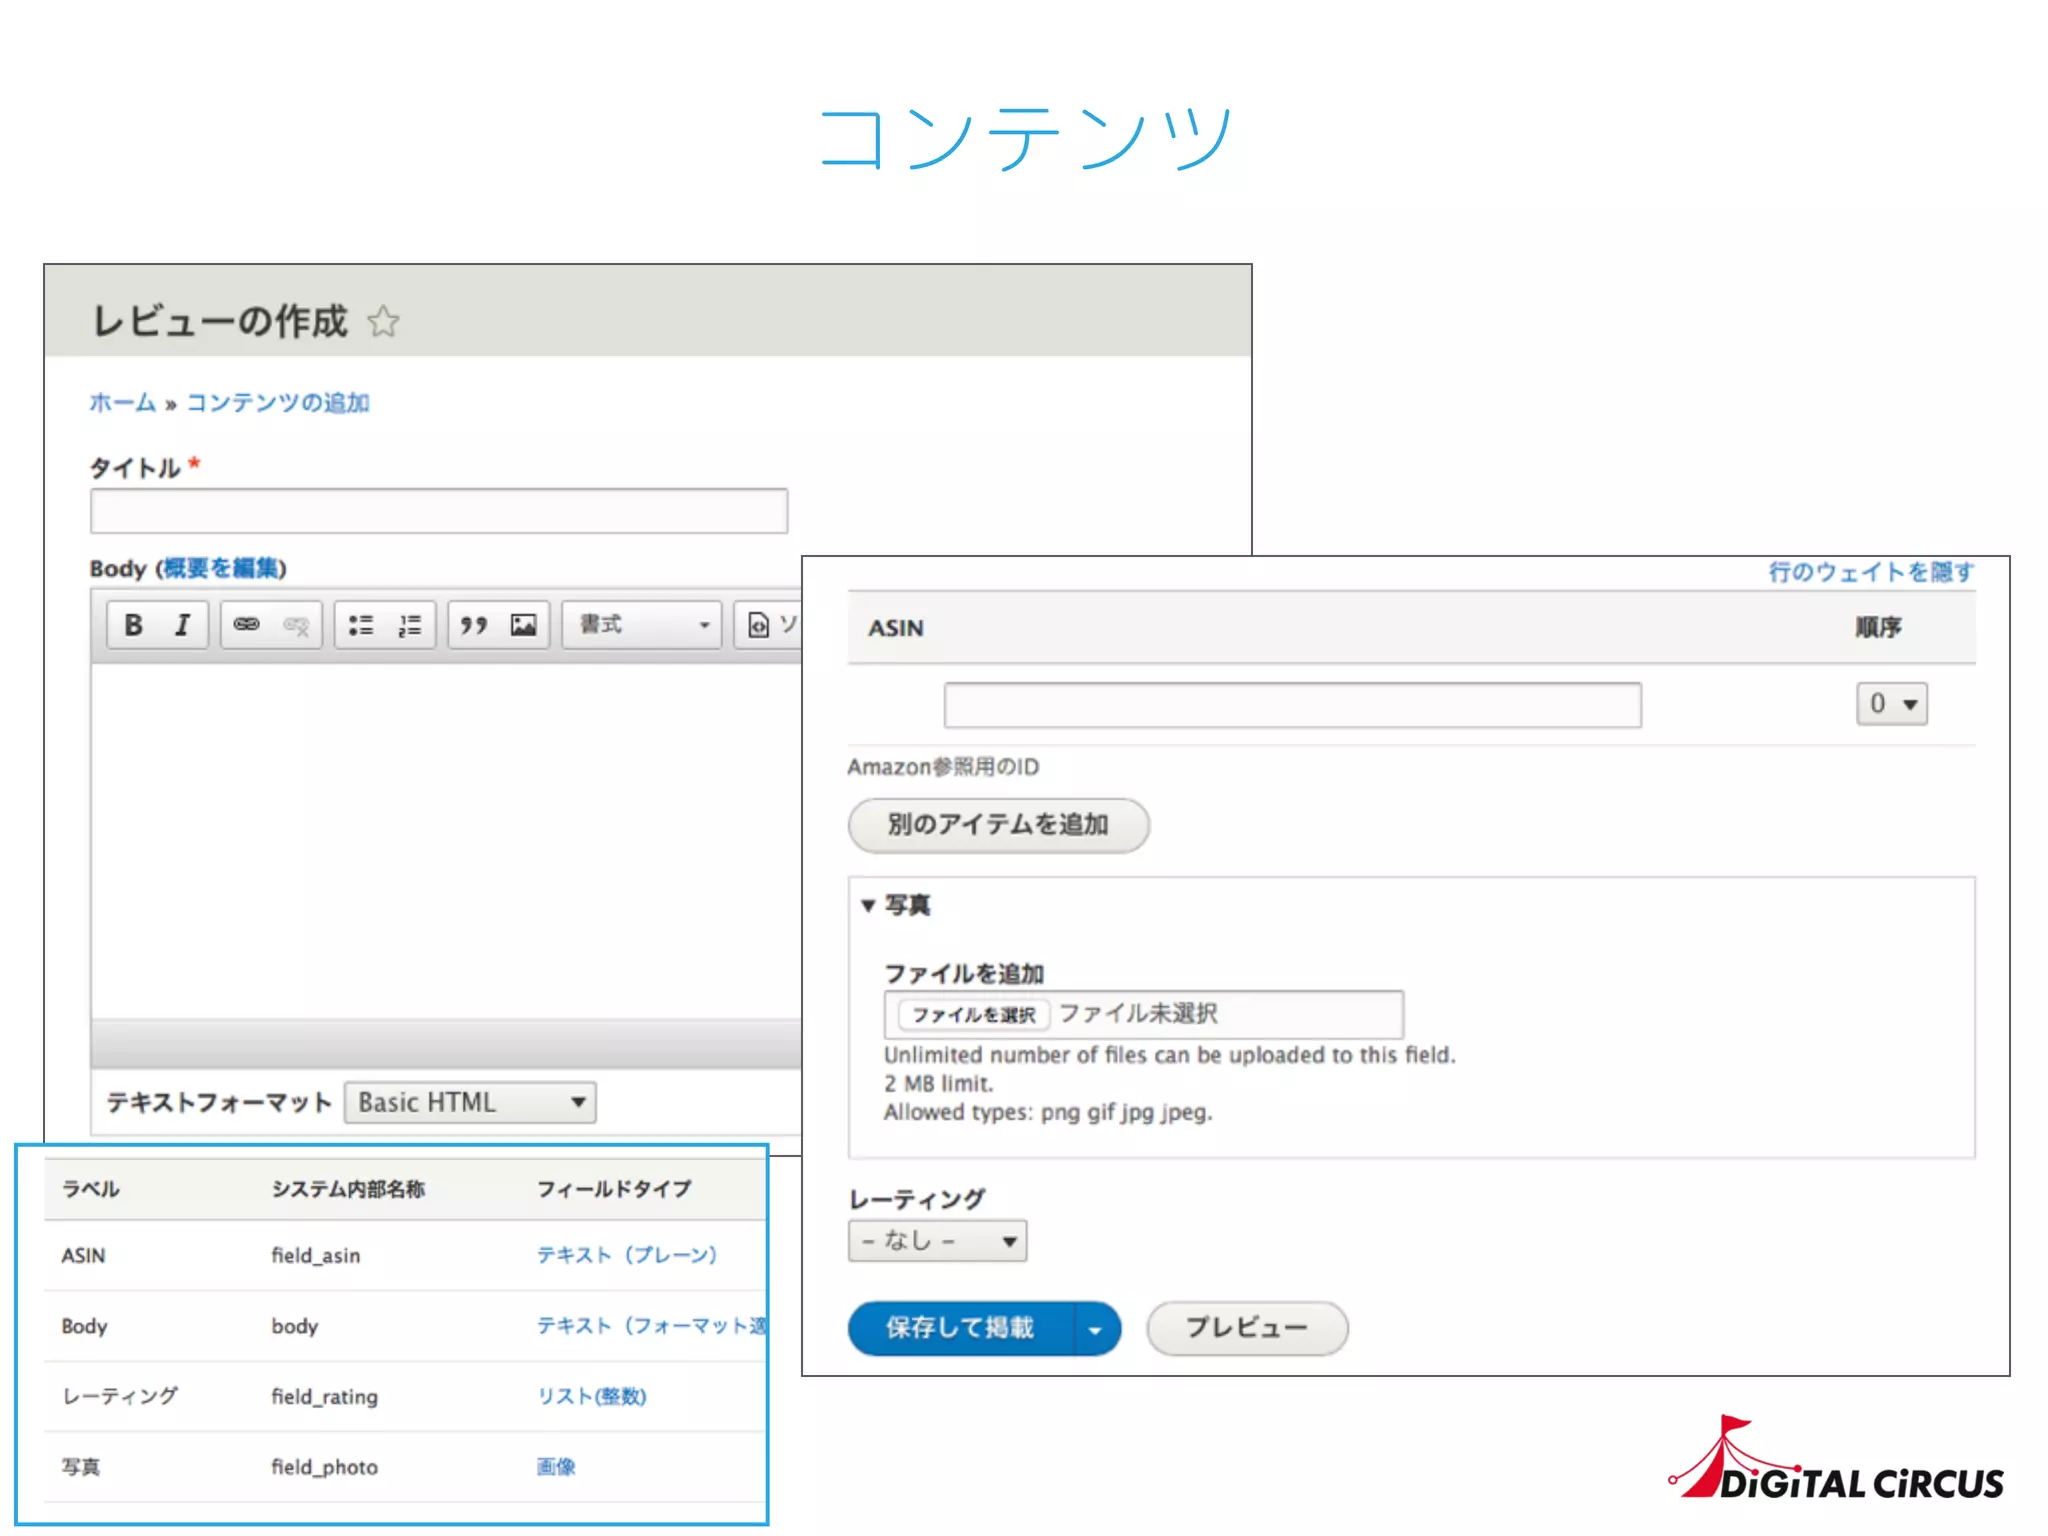Image resolution: width=2048 pixels, height=1536 pixels.
Task: Click the タイトル input field
Action: (439, 512)
